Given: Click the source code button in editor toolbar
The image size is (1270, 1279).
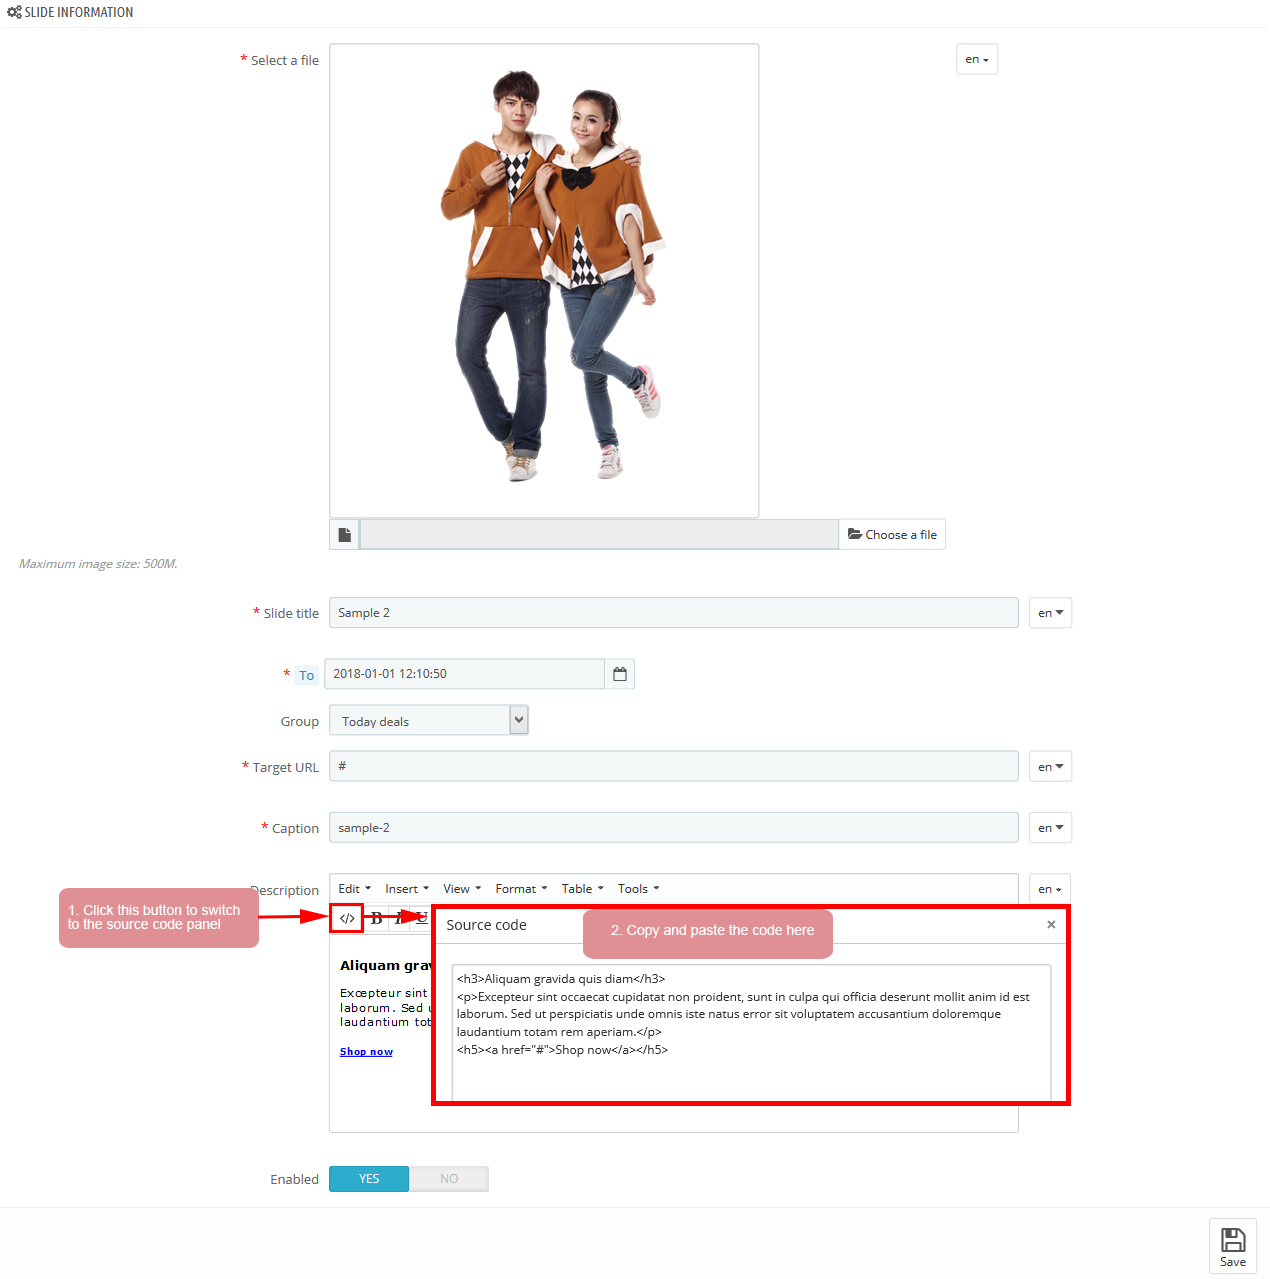Looking at the screenshot, I should [x=346, y=918].
